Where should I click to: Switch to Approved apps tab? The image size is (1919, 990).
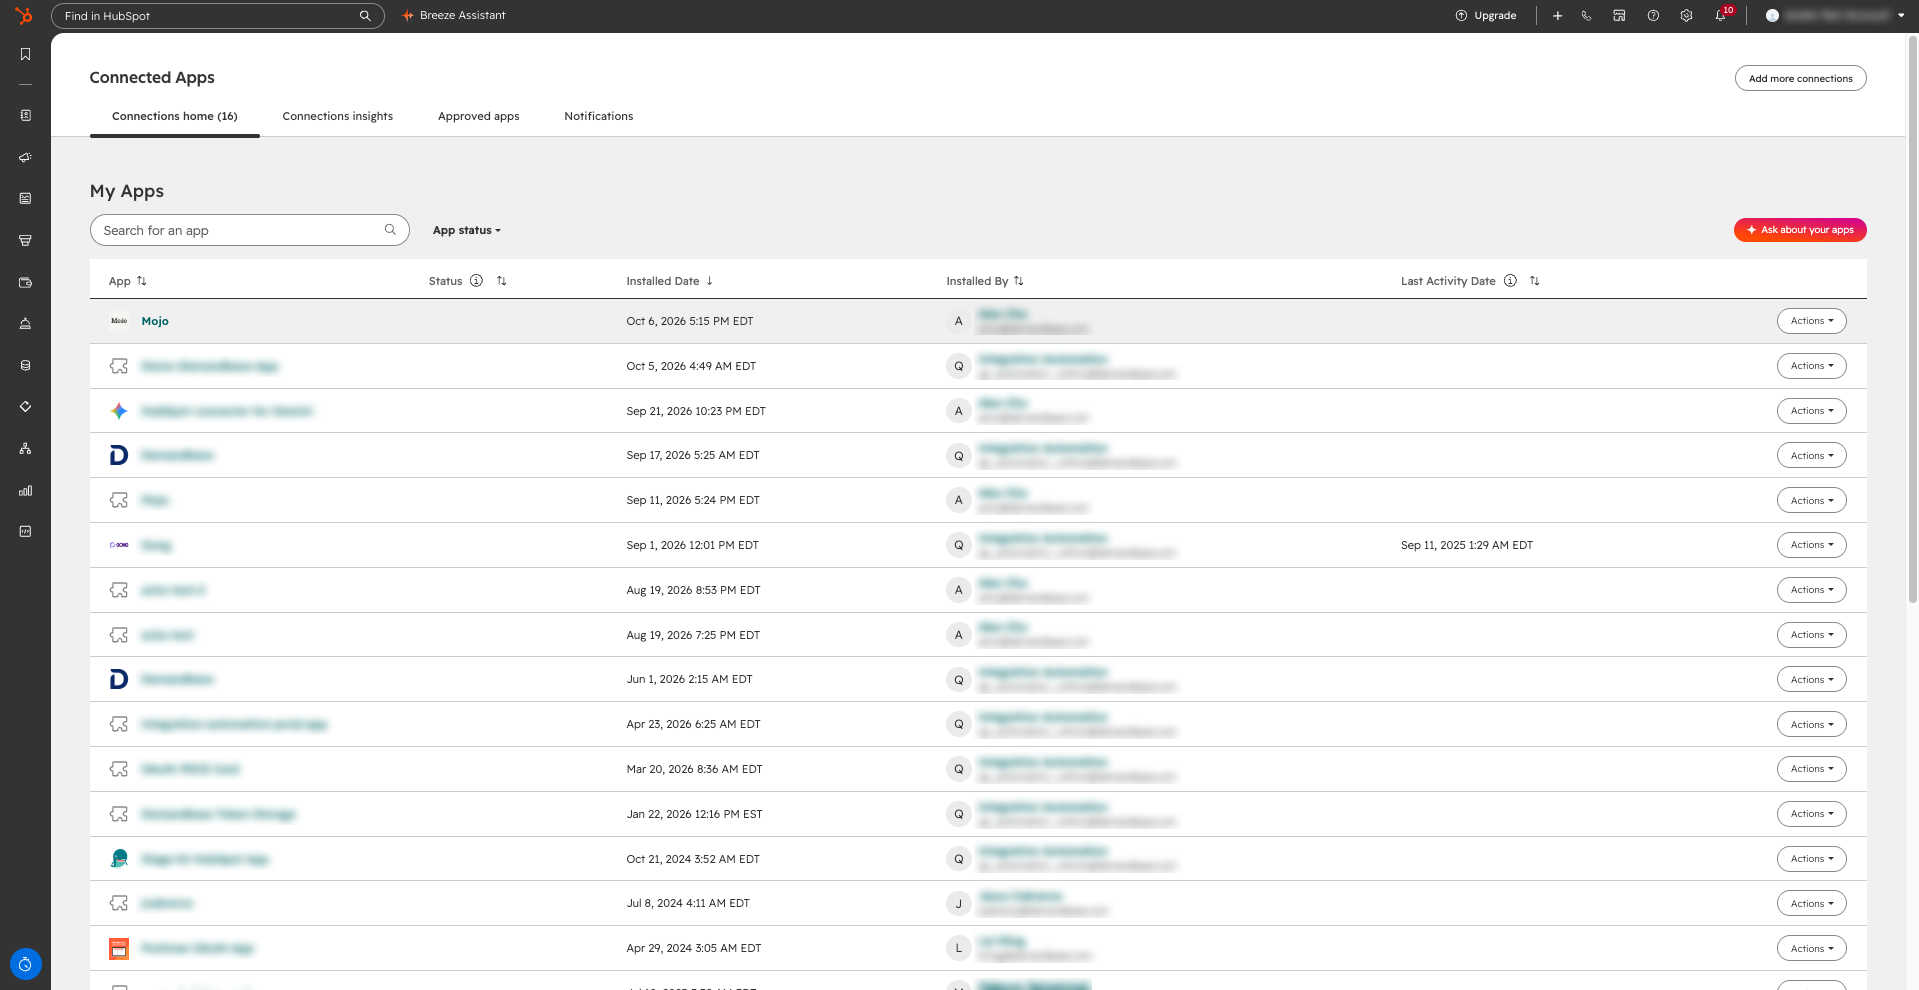(x=478, y=116)
